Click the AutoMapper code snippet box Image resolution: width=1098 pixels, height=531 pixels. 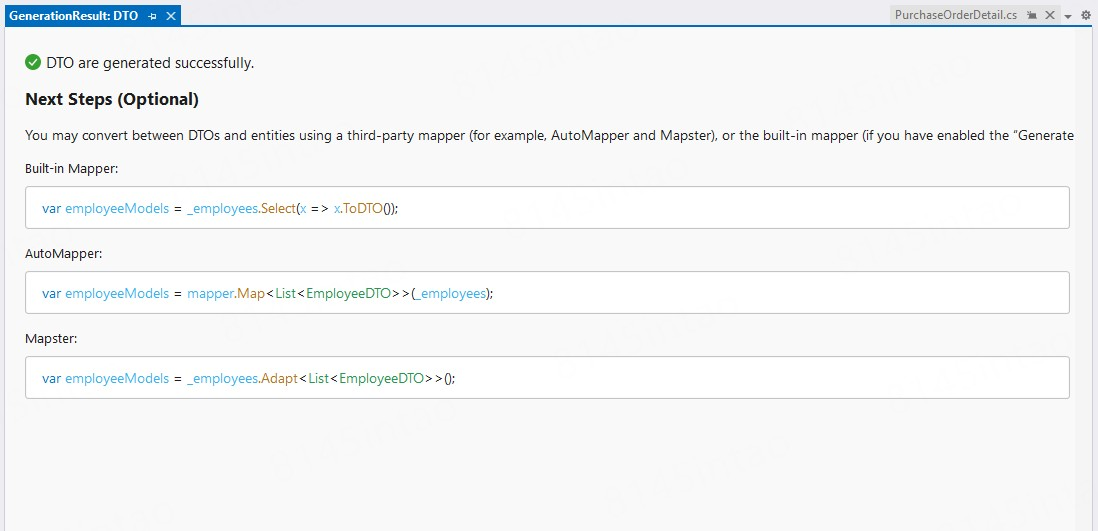700,293
